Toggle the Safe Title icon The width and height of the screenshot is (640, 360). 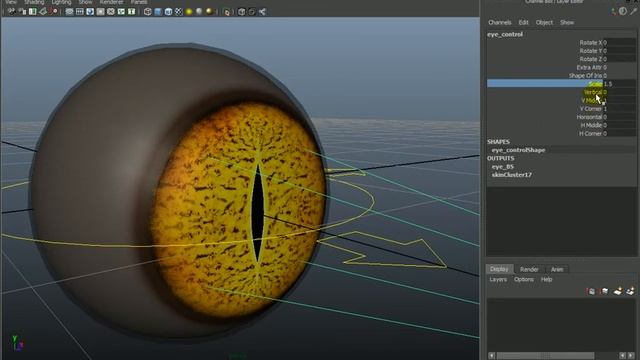[x=131, y=12]
